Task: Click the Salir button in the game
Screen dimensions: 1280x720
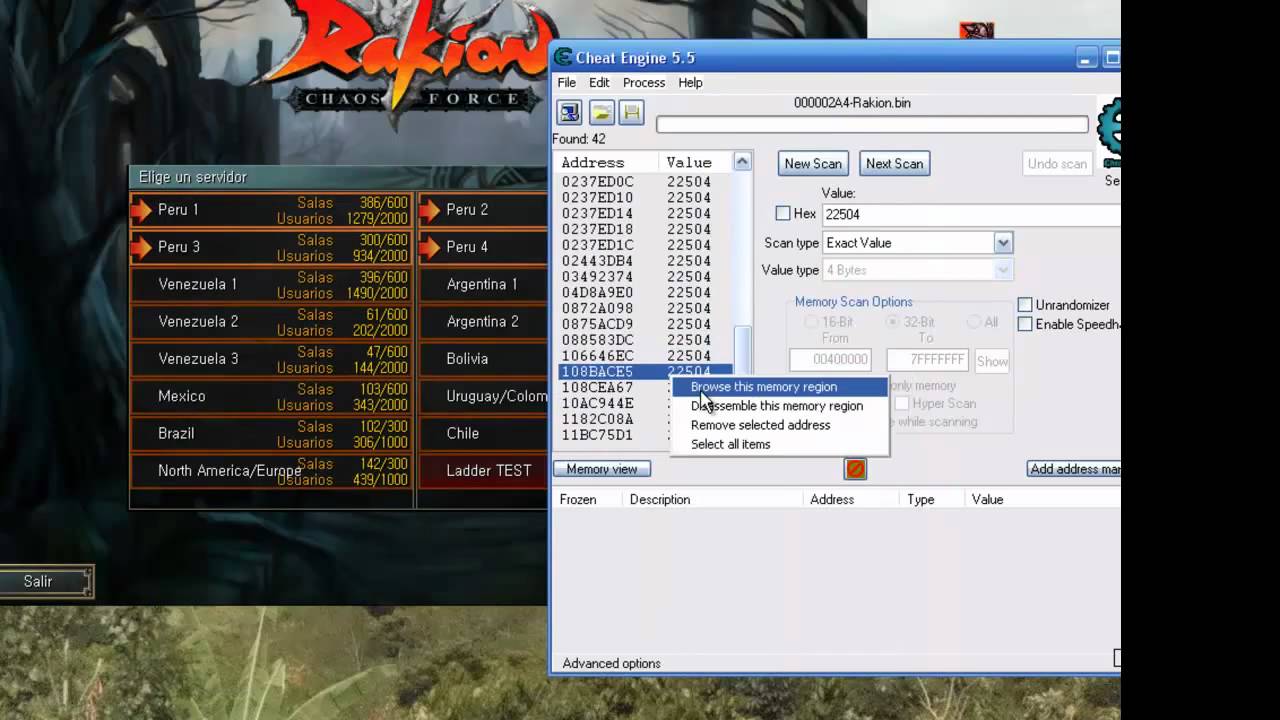Action: (x=45, y=582)
